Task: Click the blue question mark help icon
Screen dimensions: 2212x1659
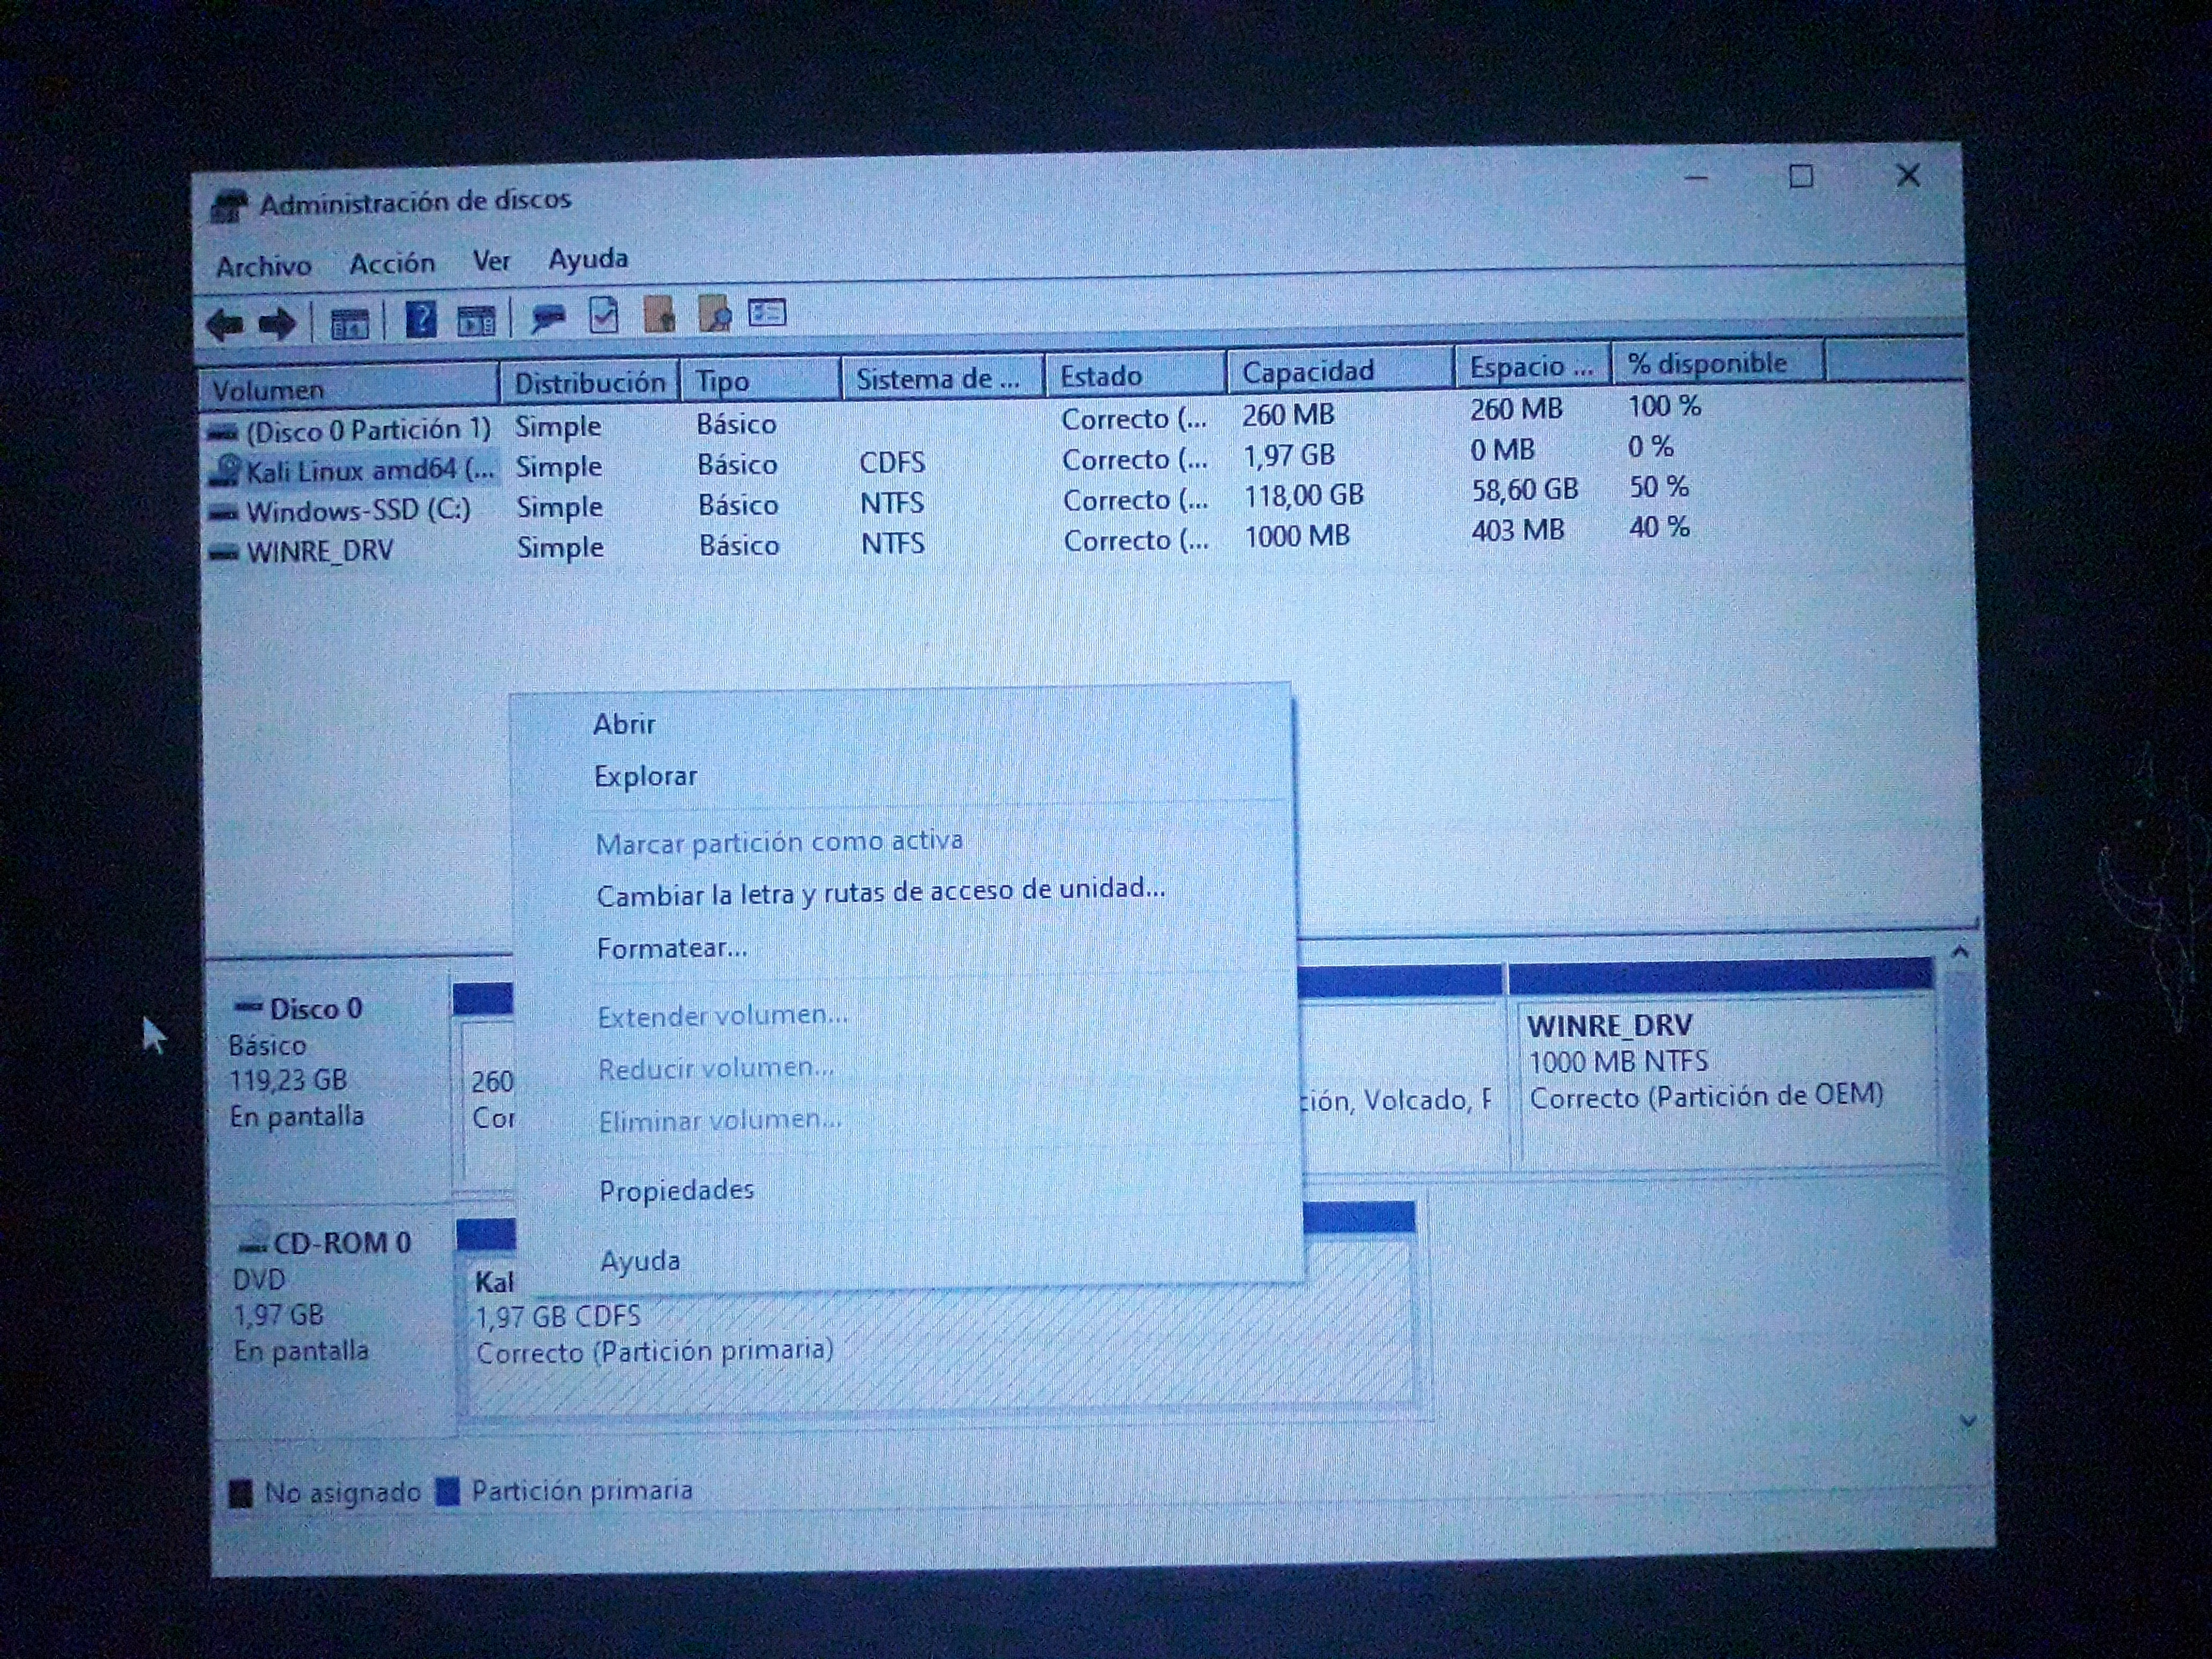Action: [x=421, y=320]
